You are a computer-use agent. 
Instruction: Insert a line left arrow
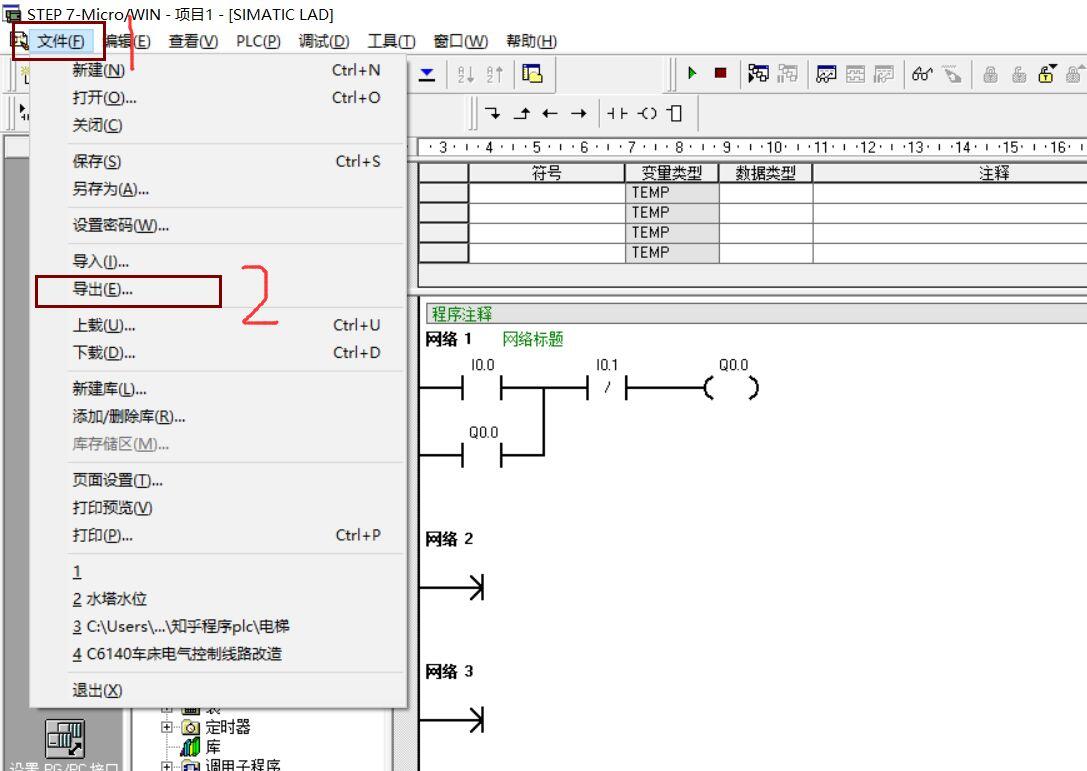550,113
